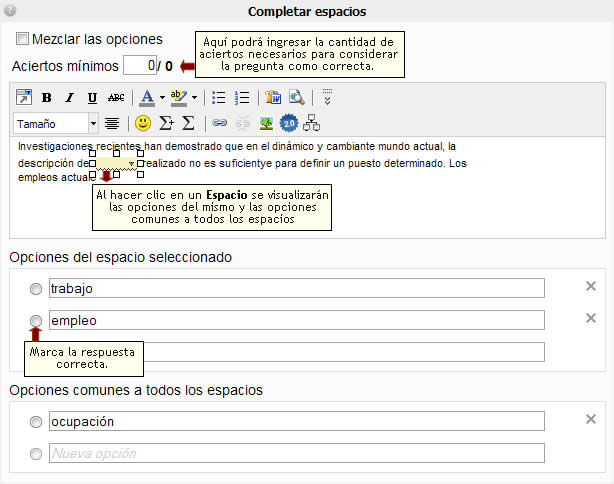Click the Paste from Word icon

(x=273, y=97)
